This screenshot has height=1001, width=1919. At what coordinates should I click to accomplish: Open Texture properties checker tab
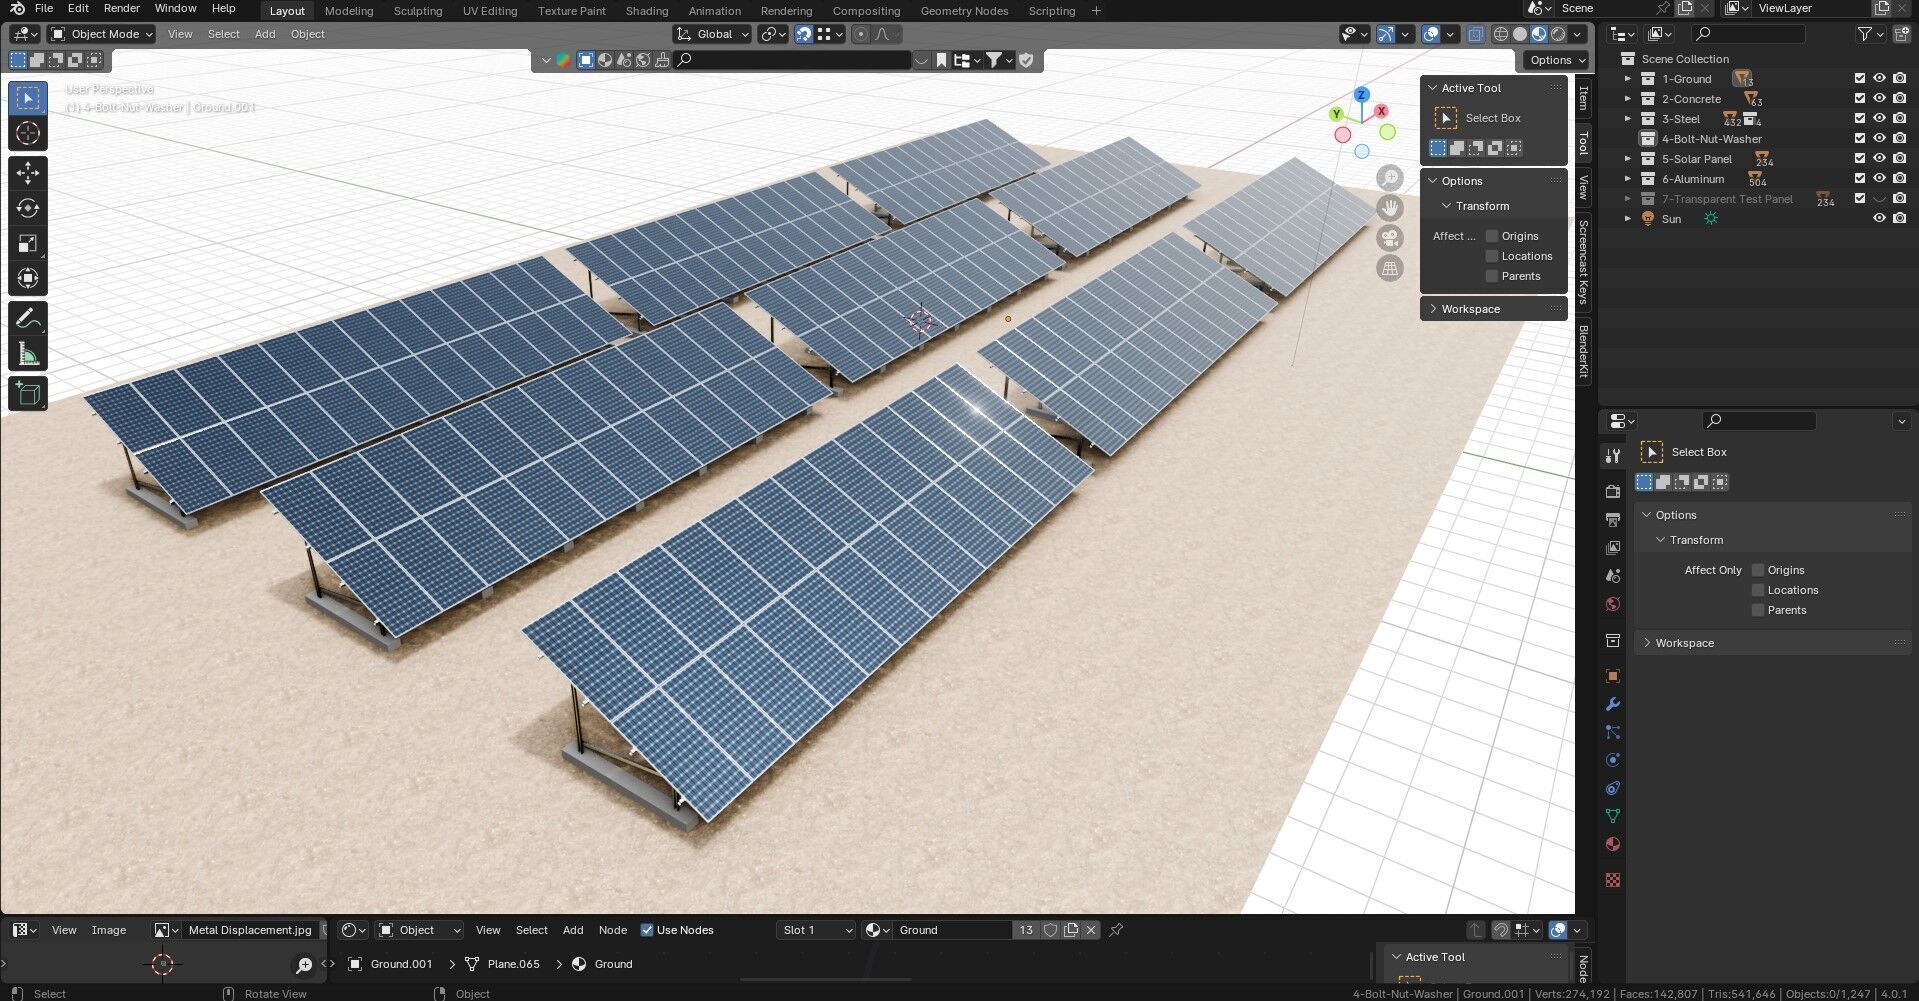1612,880
